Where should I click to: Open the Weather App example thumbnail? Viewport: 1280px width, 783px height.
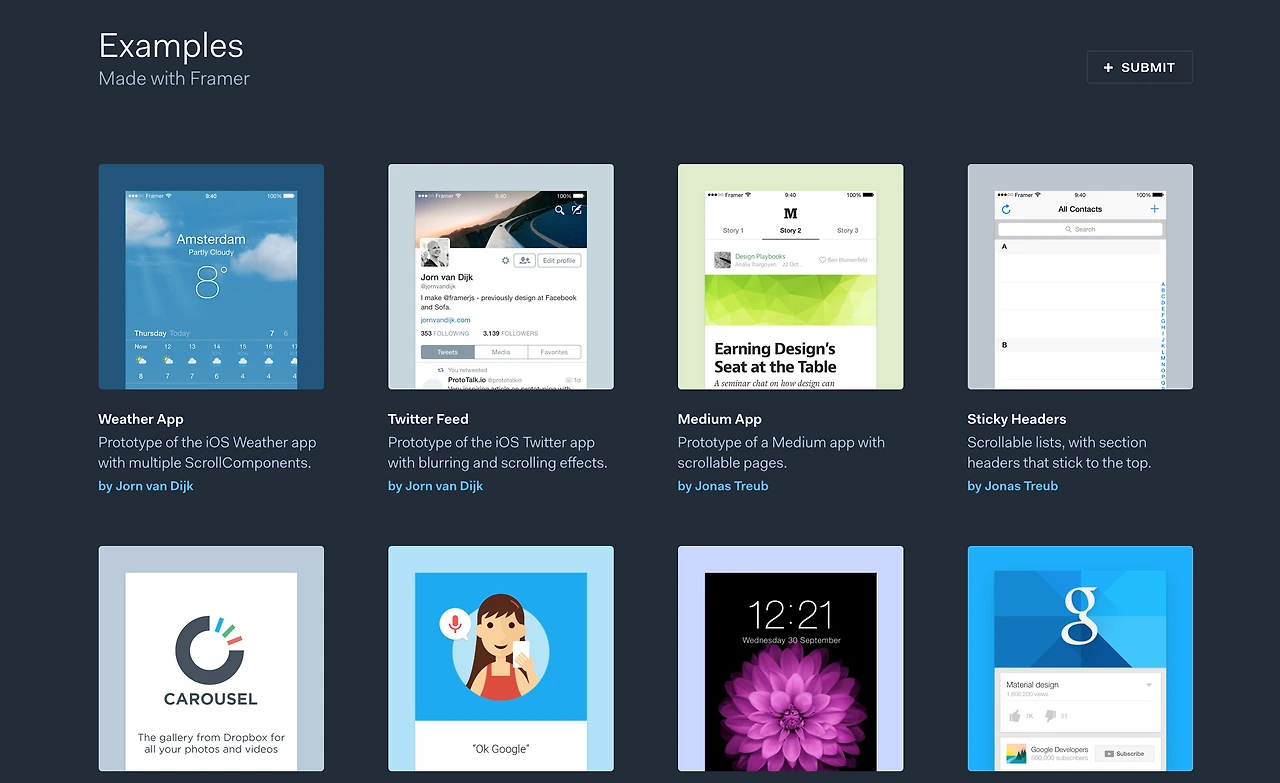211,277
